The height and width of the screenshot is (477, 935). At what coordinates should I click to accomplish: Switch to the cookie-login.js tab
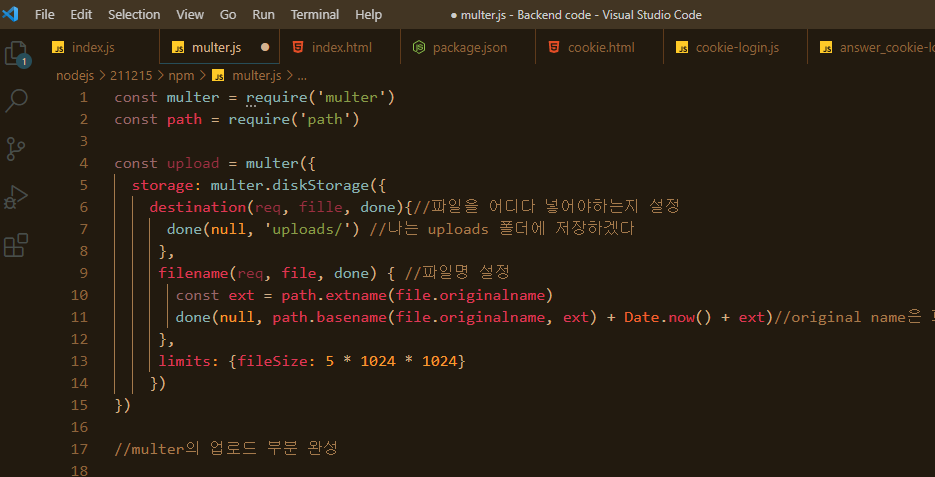pos(735,47)
